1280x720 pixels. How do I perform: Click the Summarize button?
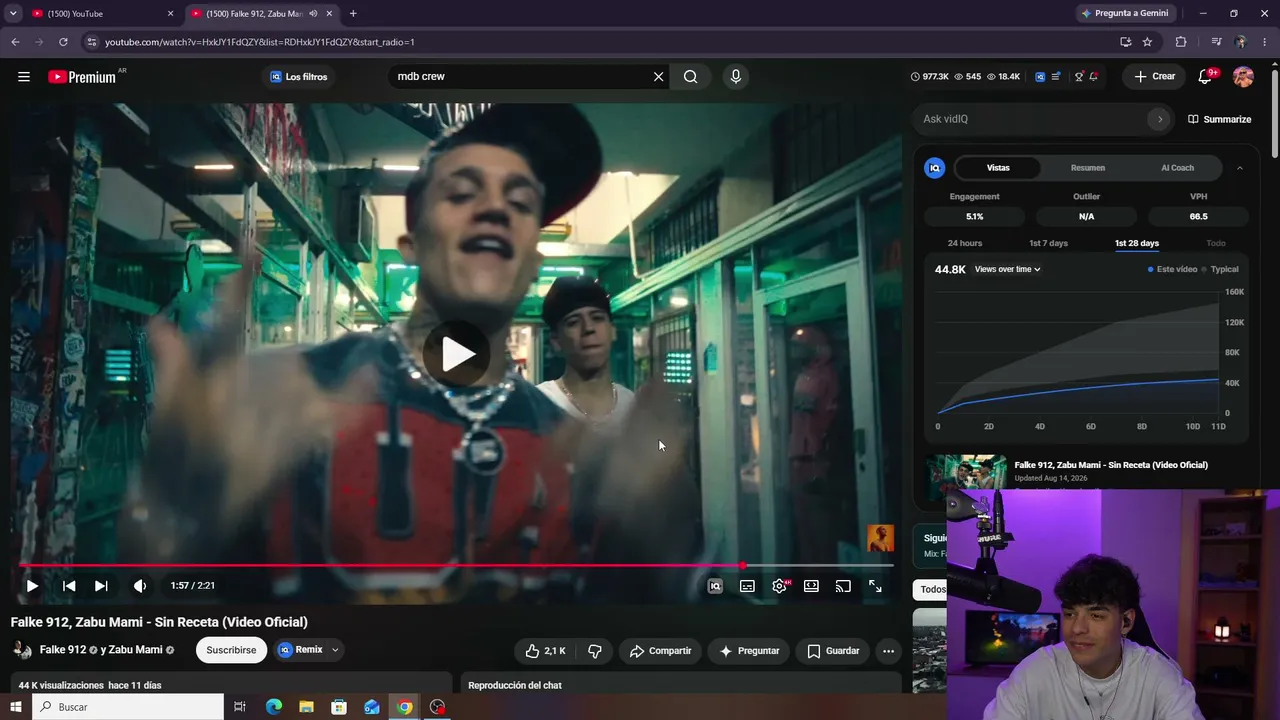1219,119
